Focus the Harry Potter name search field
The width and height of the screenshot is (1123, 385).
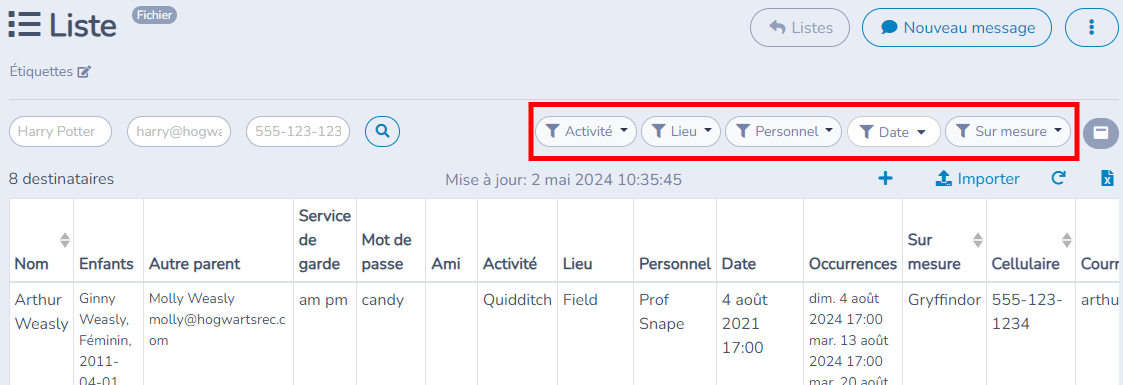[x=61, y=132]
